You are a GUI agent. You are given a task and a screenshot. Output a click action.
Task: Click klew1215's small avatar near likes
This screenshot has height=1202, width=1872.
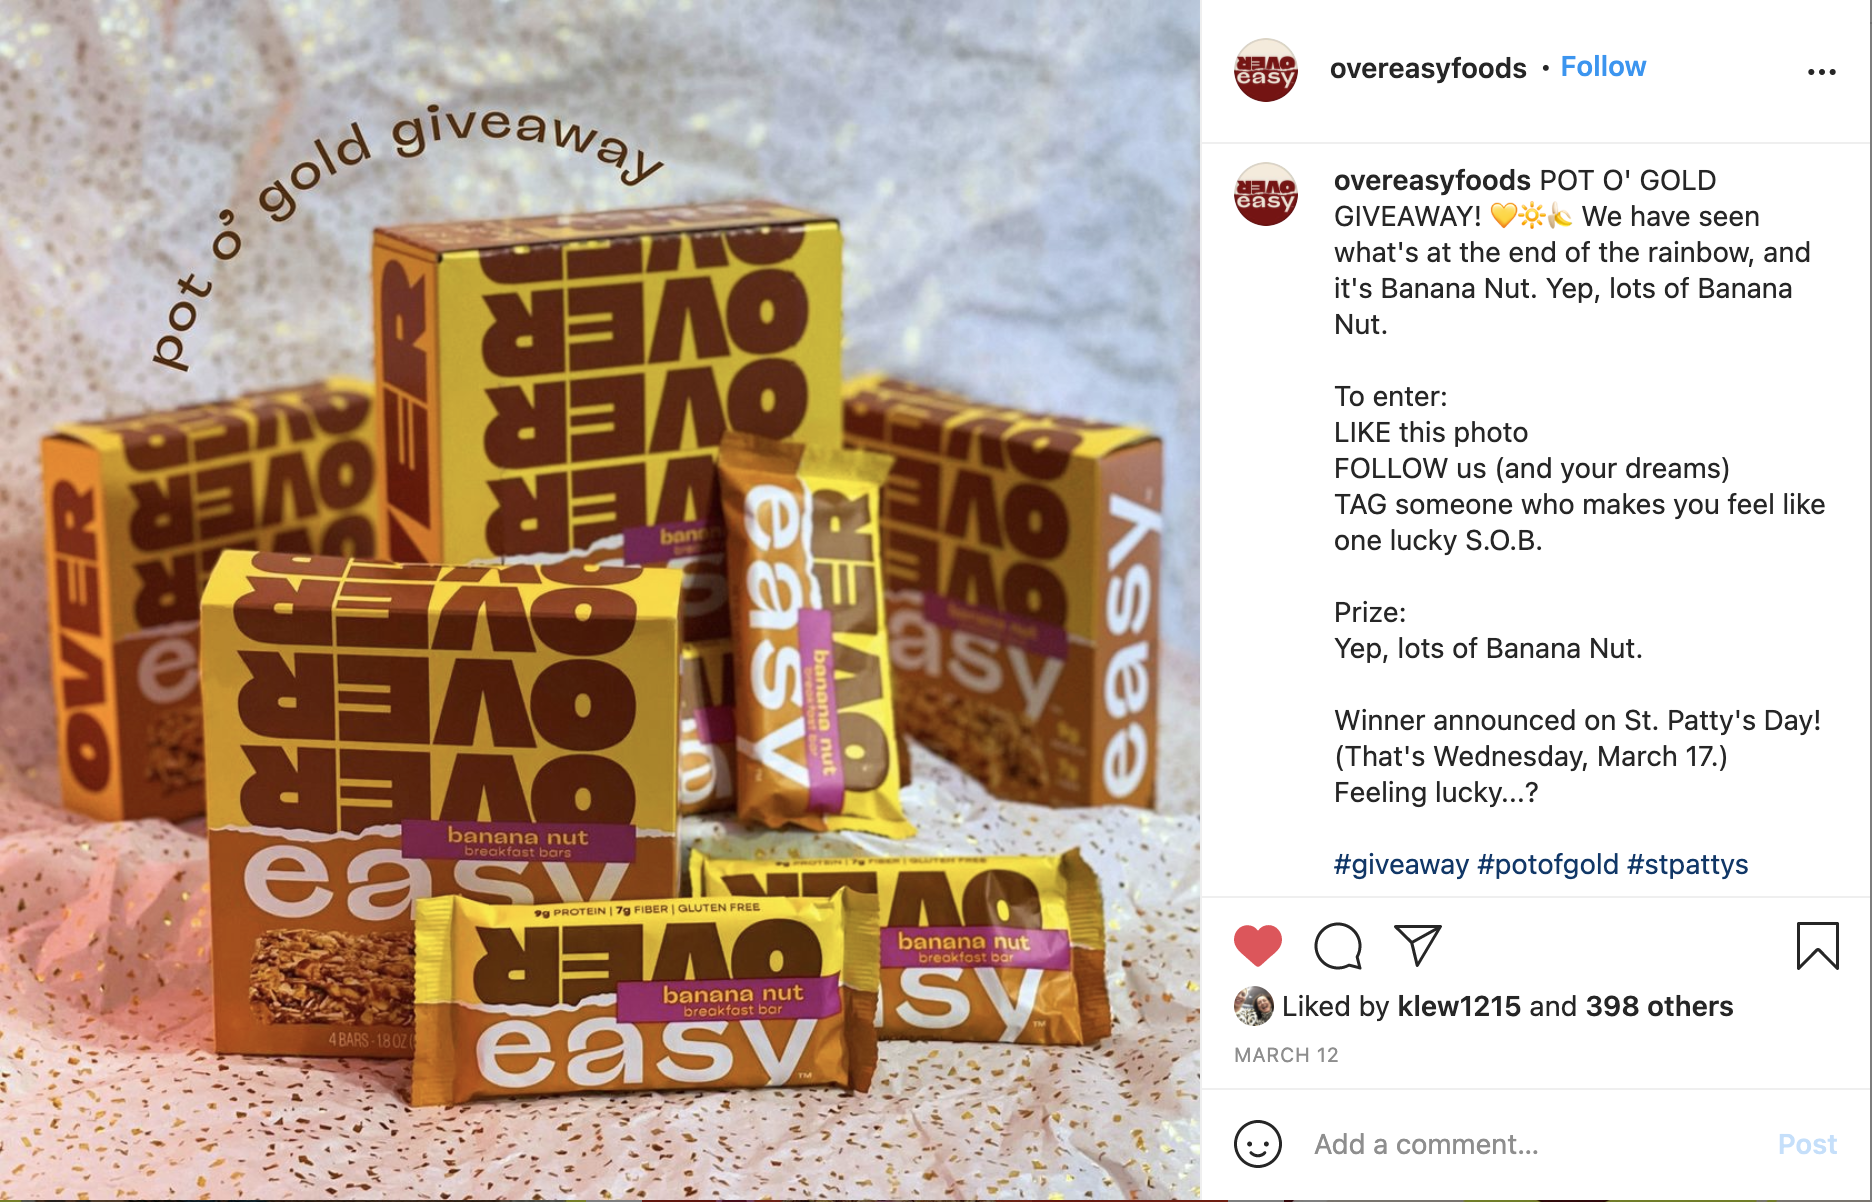[1254, 1006]
